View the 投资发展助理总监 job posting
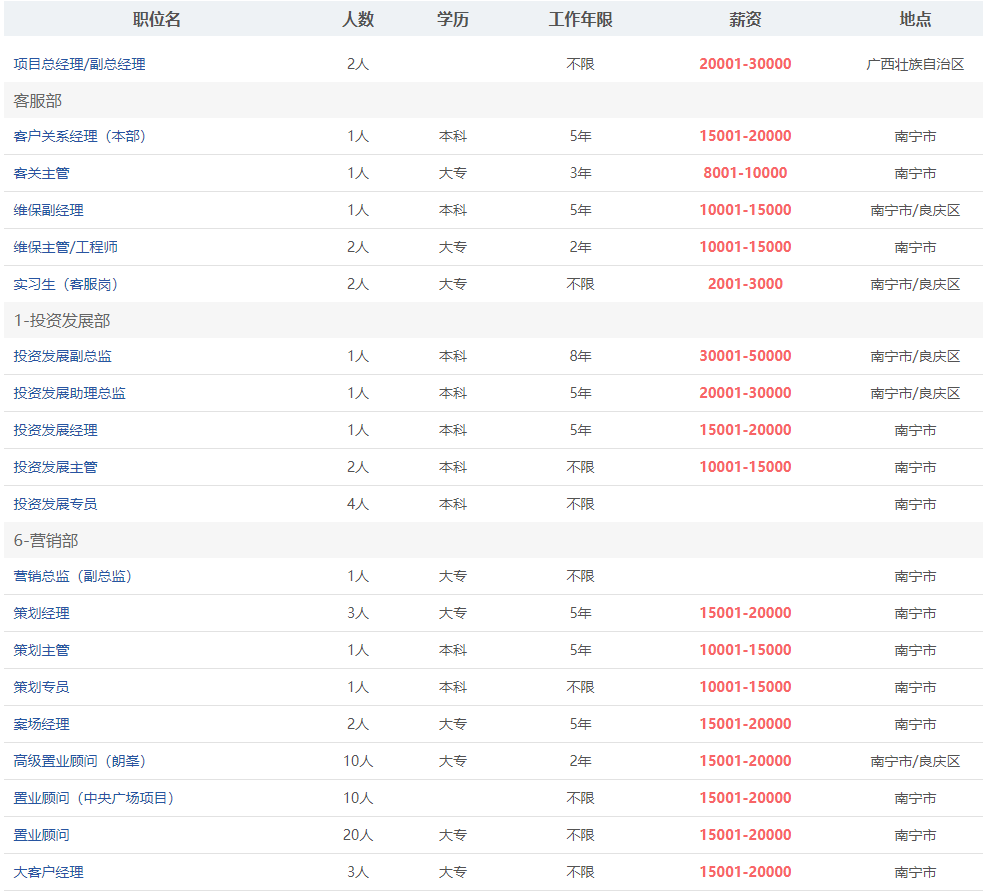 point(69,393)
